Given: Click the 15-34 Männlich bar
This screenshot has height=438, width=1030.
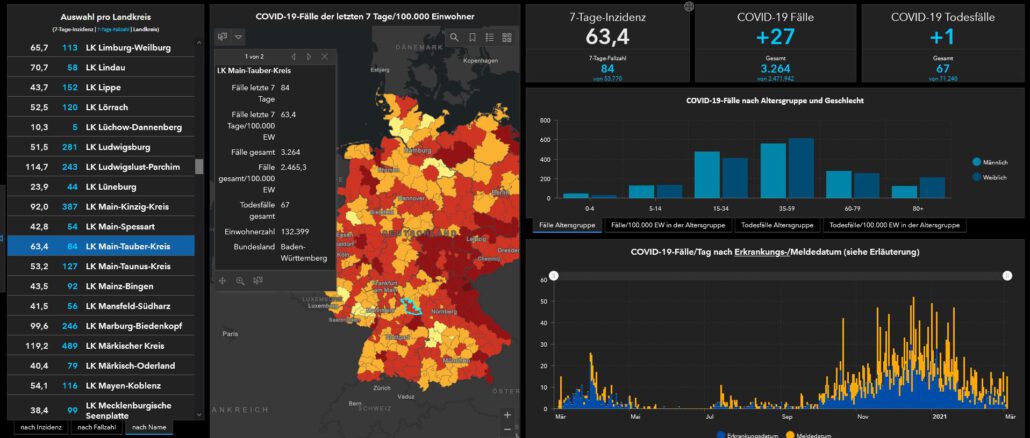Looking at the screenshot, I should (x=707, y=175).
